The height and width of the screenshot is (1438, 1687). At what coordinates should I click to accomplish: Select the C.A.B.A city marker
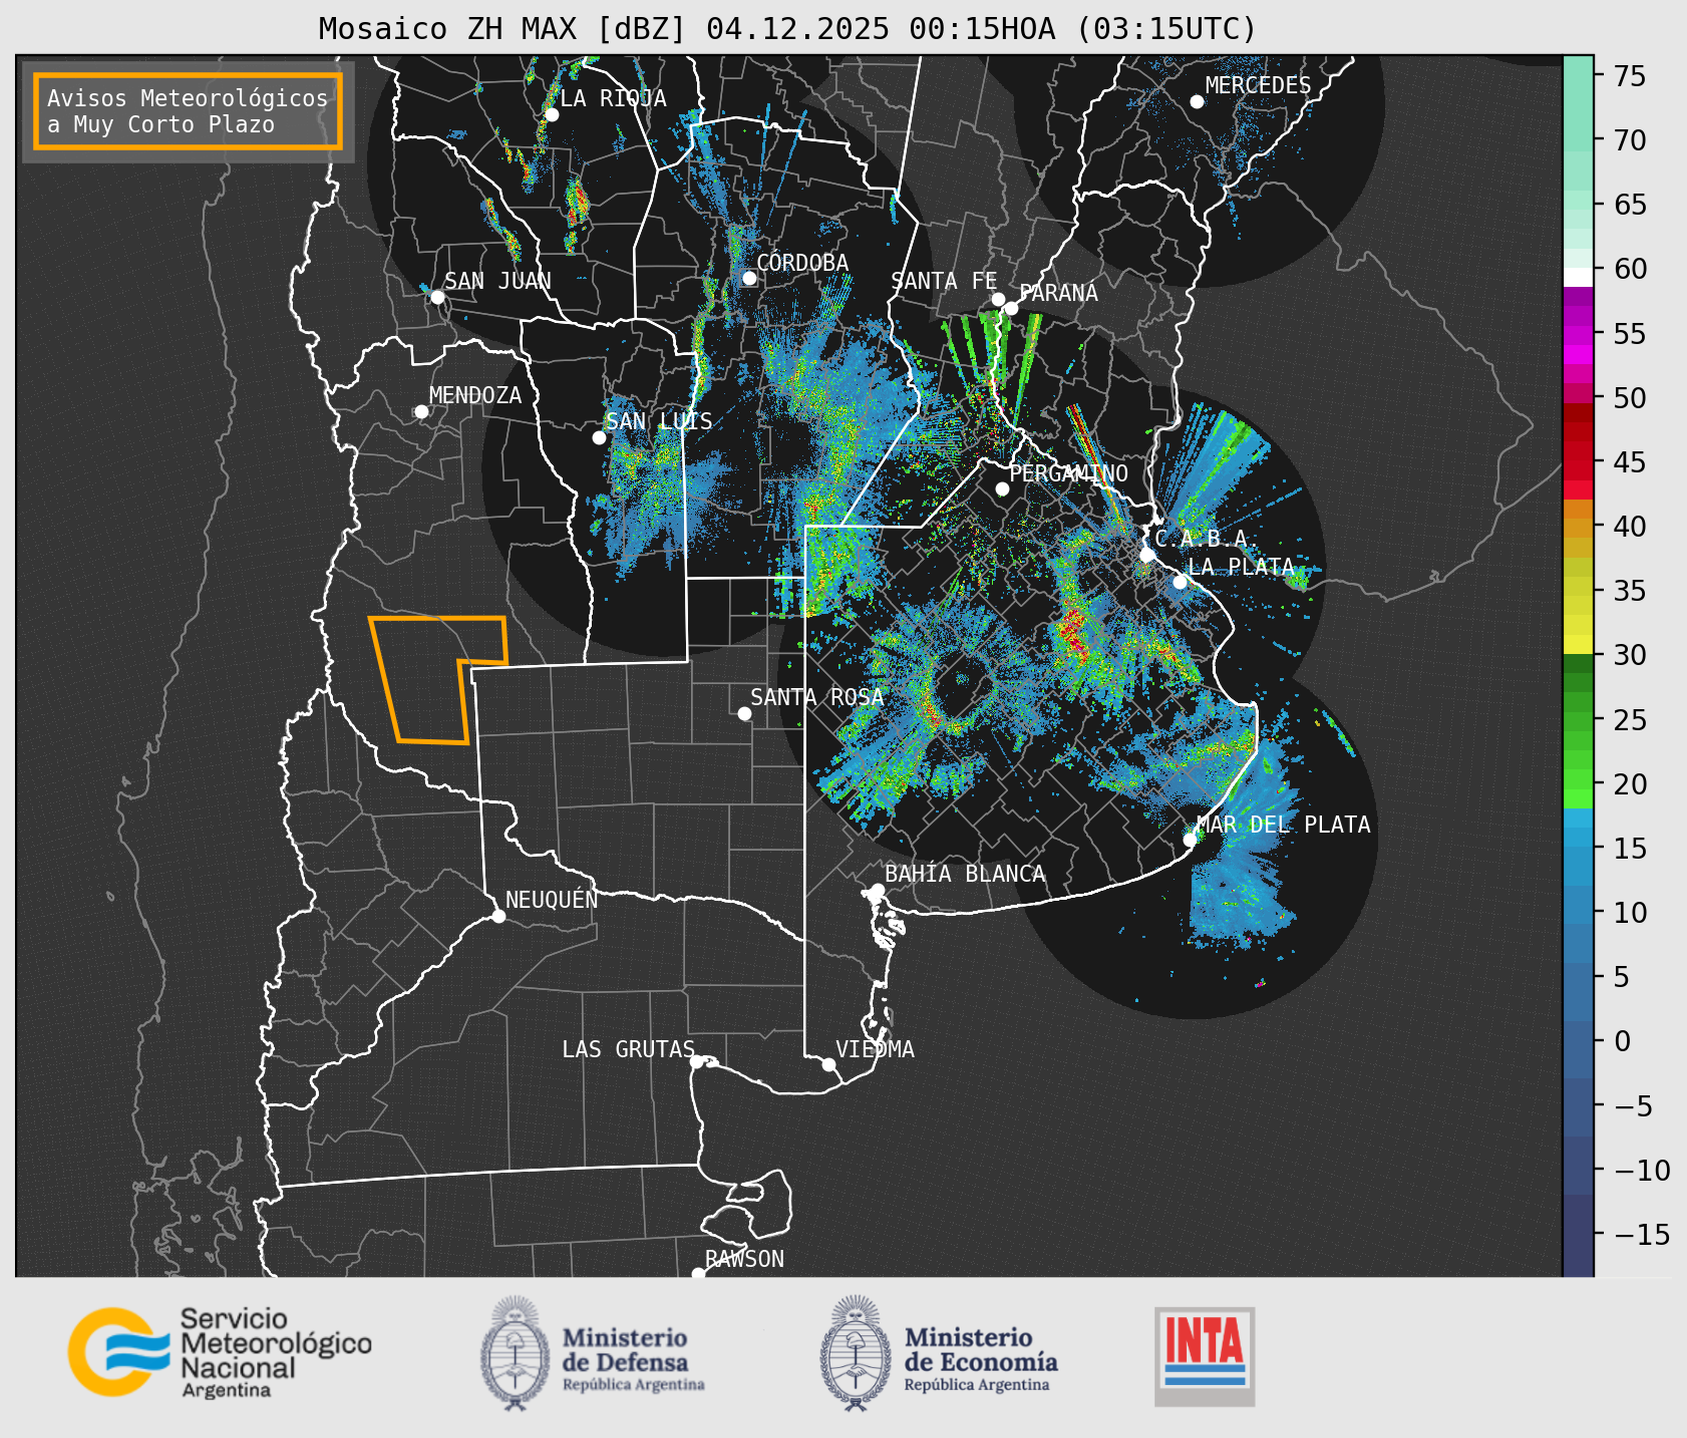point(1147,555)
